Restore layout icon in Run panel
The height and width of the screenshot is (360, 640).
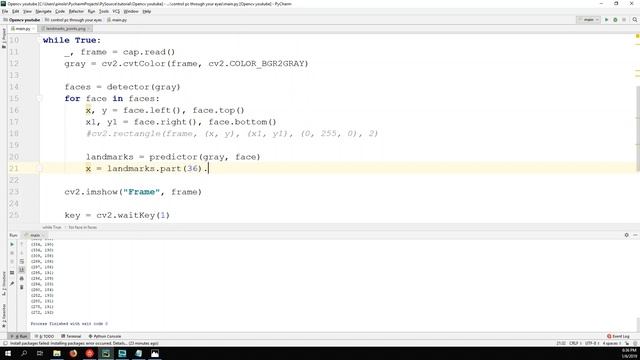click(x=12, y=272)
